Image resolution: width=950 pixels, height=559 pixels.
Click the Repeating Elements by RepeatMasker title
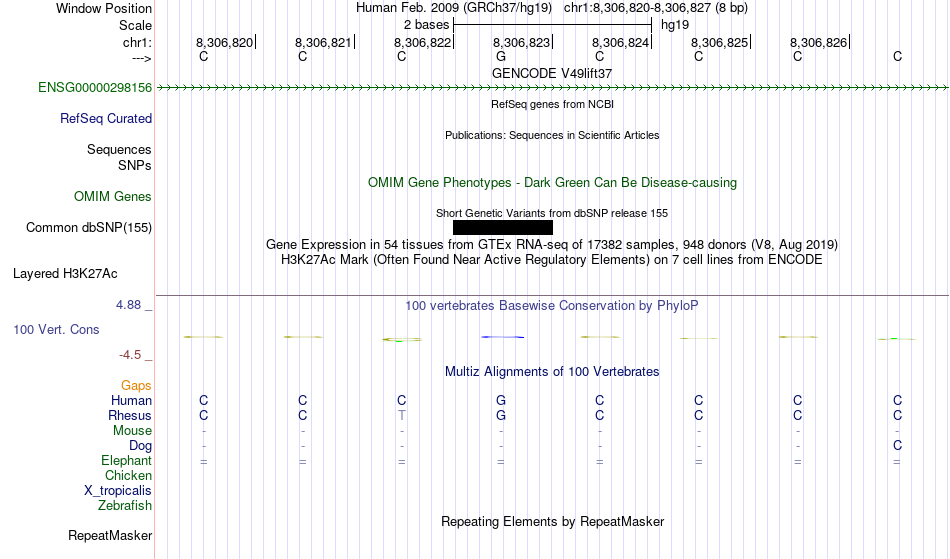point(553,522)
